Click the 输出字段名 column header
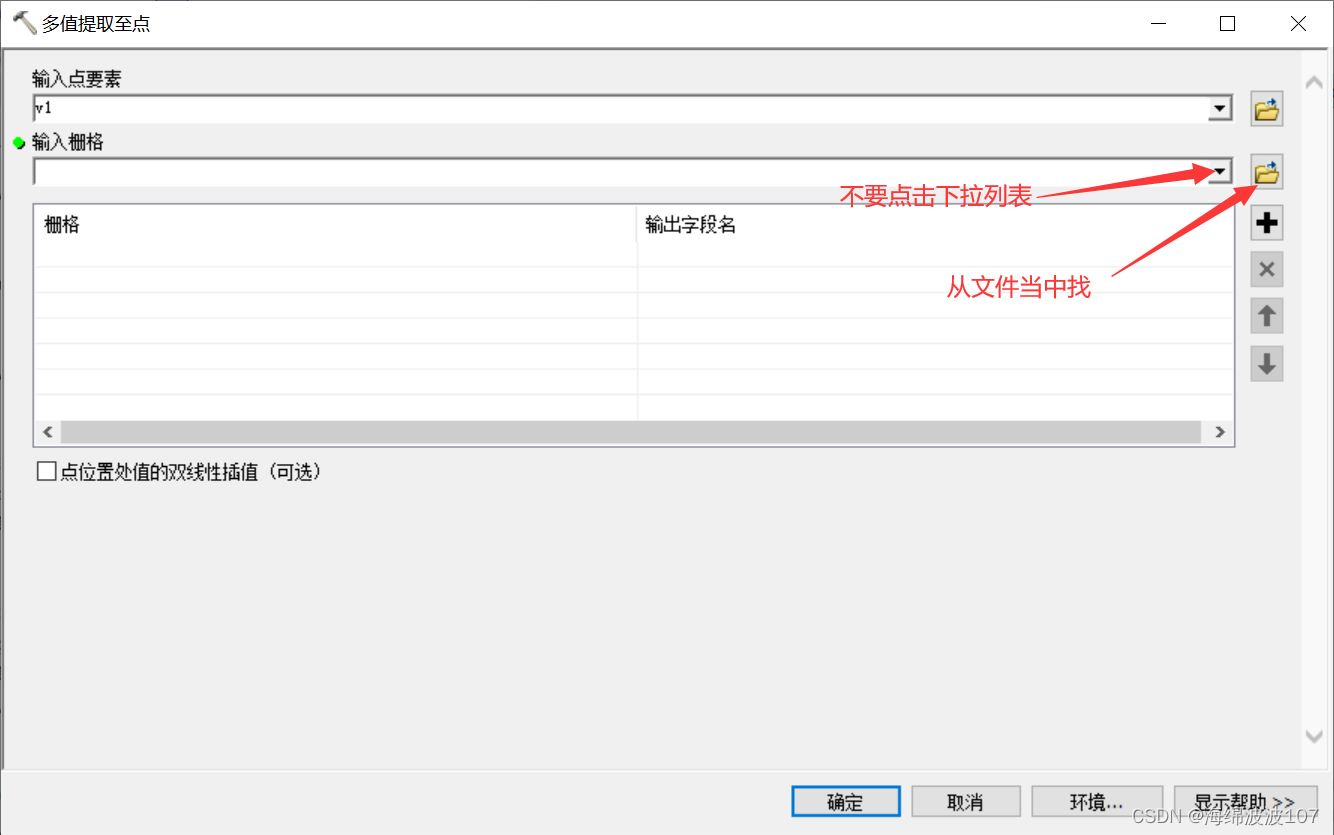Screen dimensions: 1334x835 934,225
